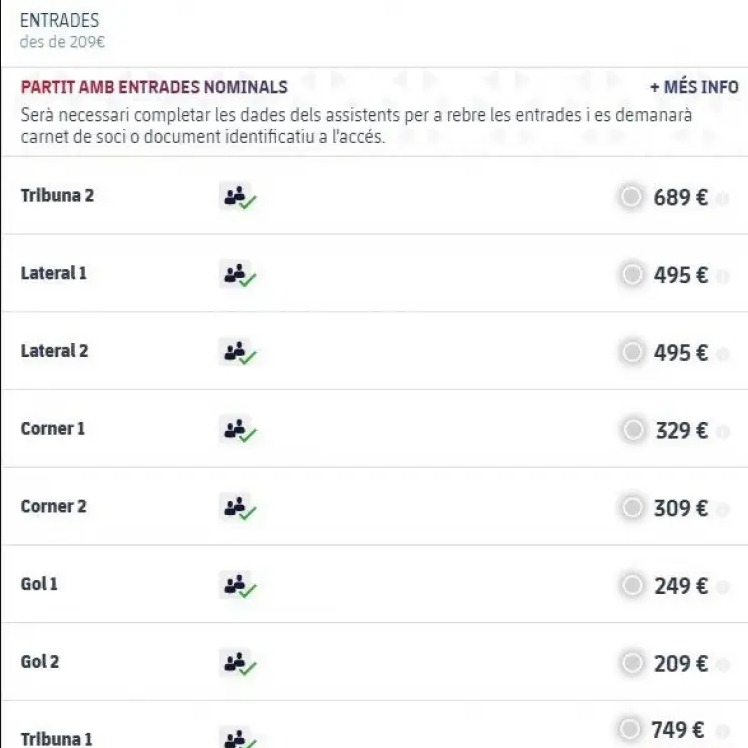Viewport: 748px width, 748px height.
Task: Click the nominal ticket icon beside Lateral 2
Action: [x=239, y=352]
